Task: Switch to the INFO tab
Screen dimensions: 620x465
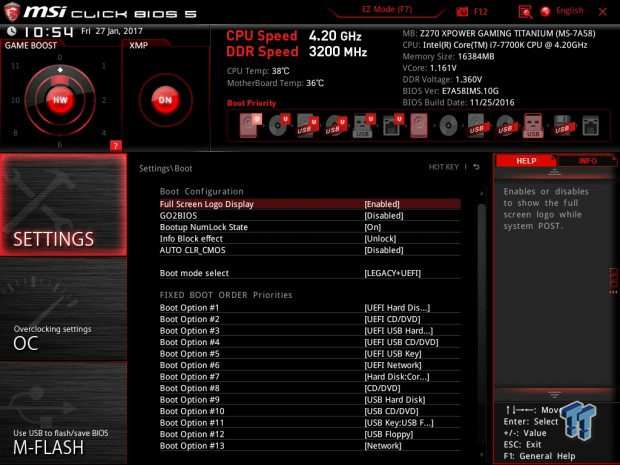Action: pos(588,161)
